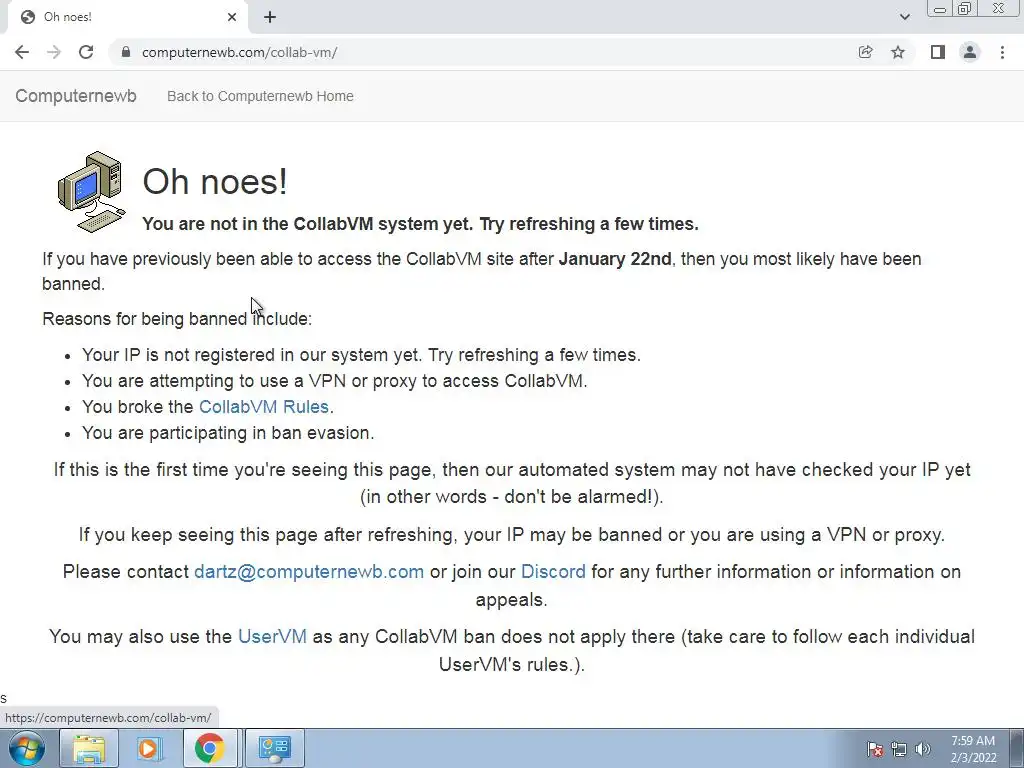This screenshot has height=768, width=1024.
Task: Click the forward navigation arrow
Action: pos(54,52)
